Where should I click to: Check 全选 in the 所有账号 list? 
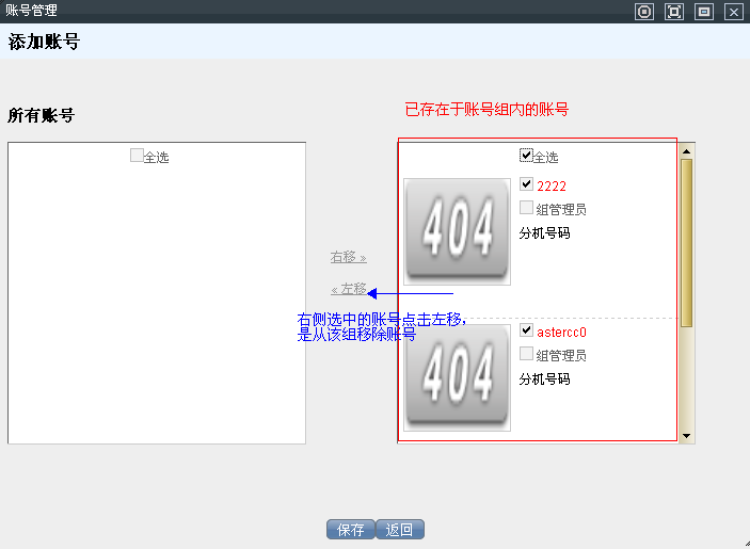click(x=137, y=155)
